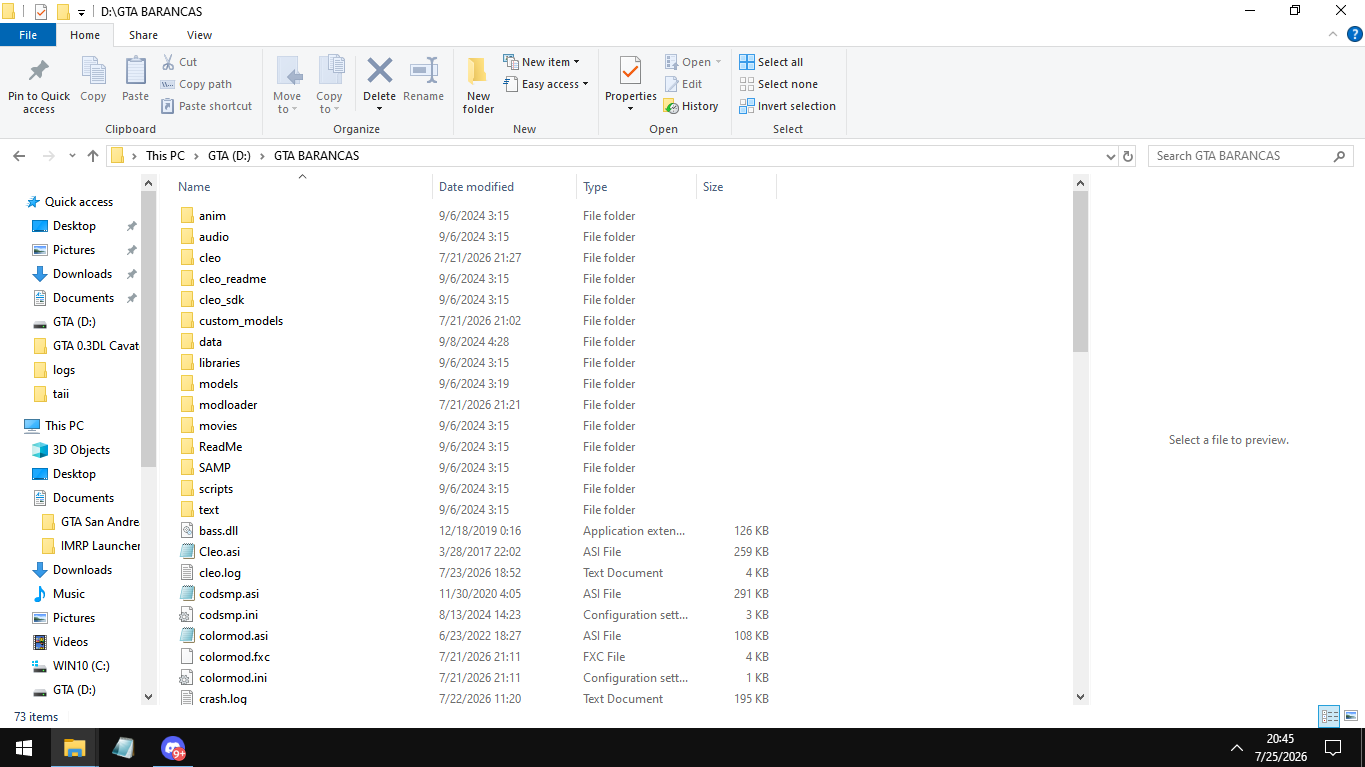Click Select all button
This screenshot has width=1365, height=767.
[771, 62]
